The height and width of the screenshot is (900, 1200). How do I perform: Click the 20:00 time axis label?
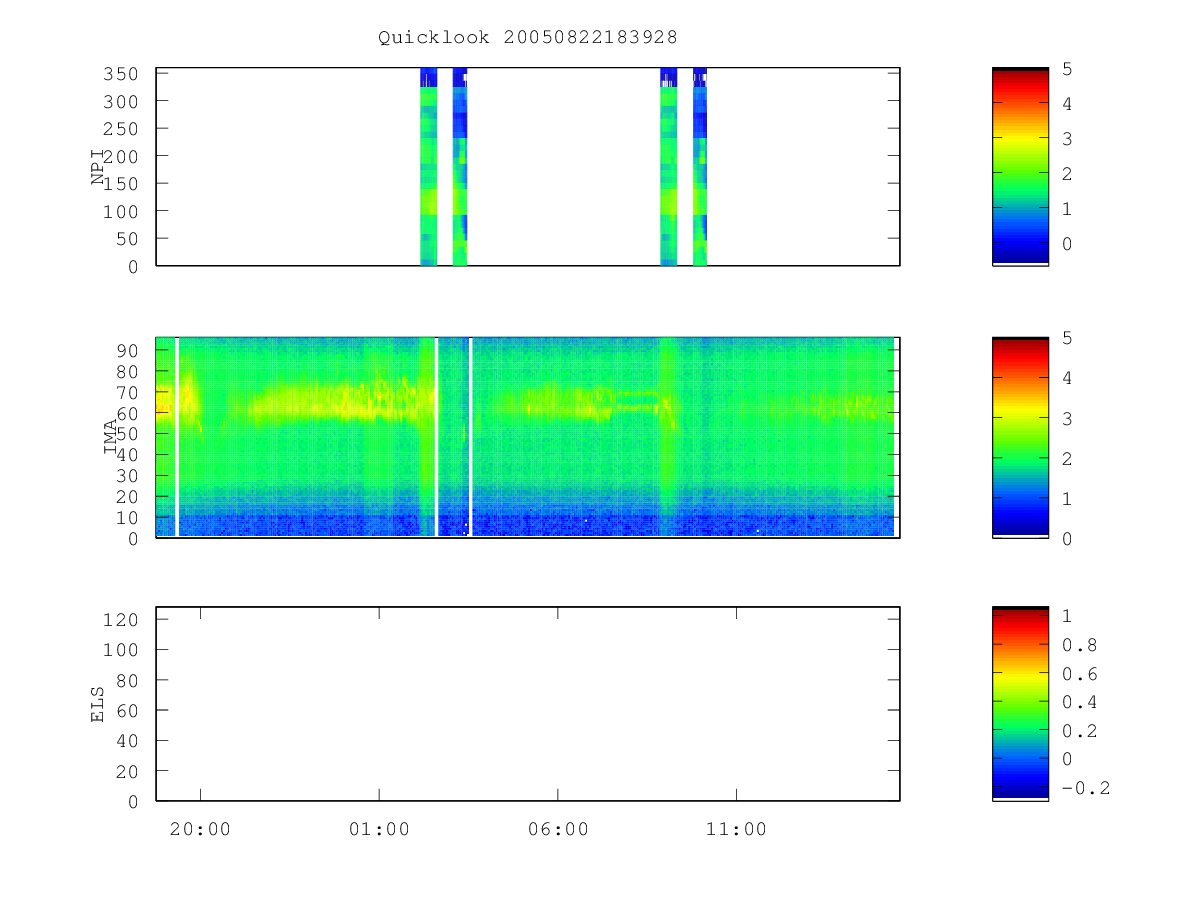point(200,829)
